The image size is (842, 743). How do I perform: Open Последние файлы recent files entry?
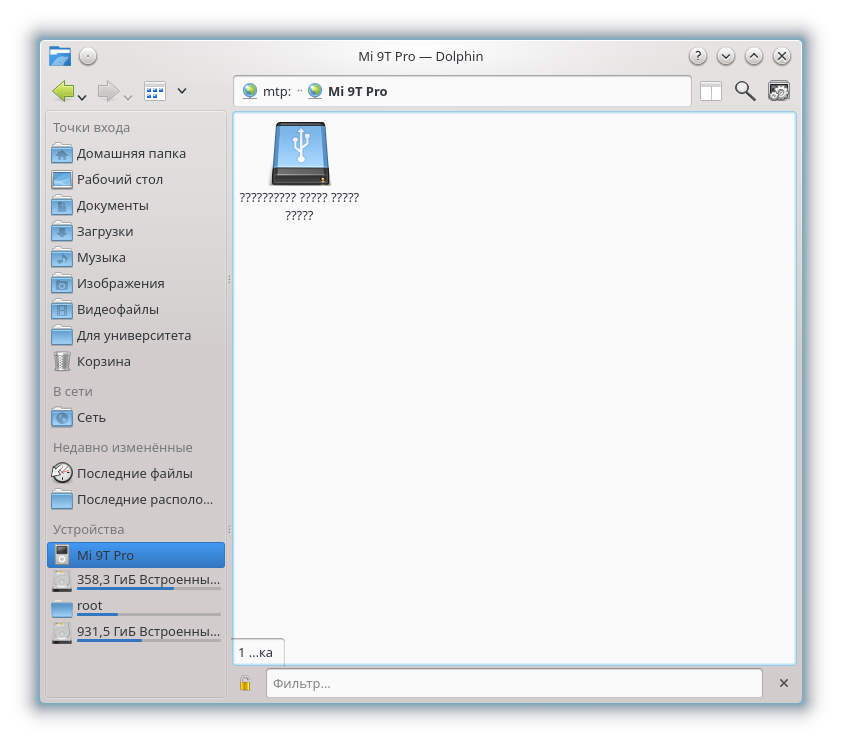click(x=134, y=473)
